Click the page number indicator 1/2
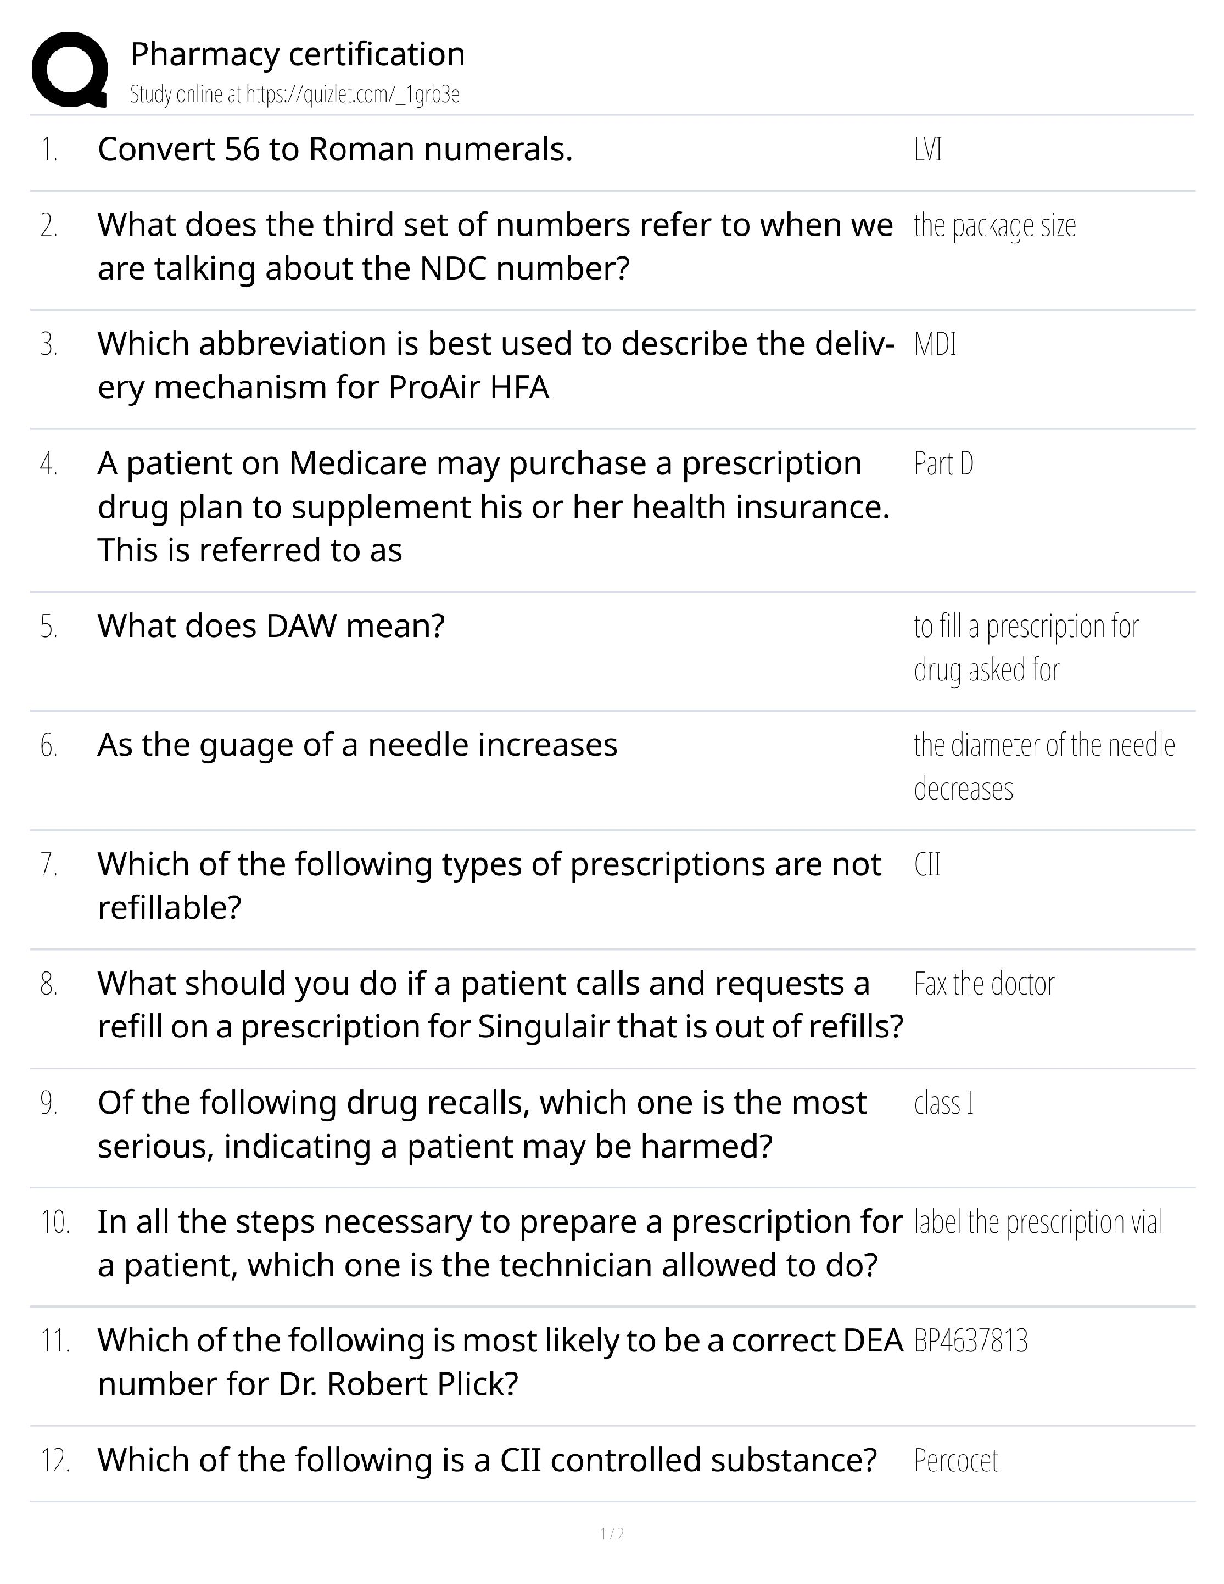This screenshot has width=1224, height=1584. click(611, 1534)
